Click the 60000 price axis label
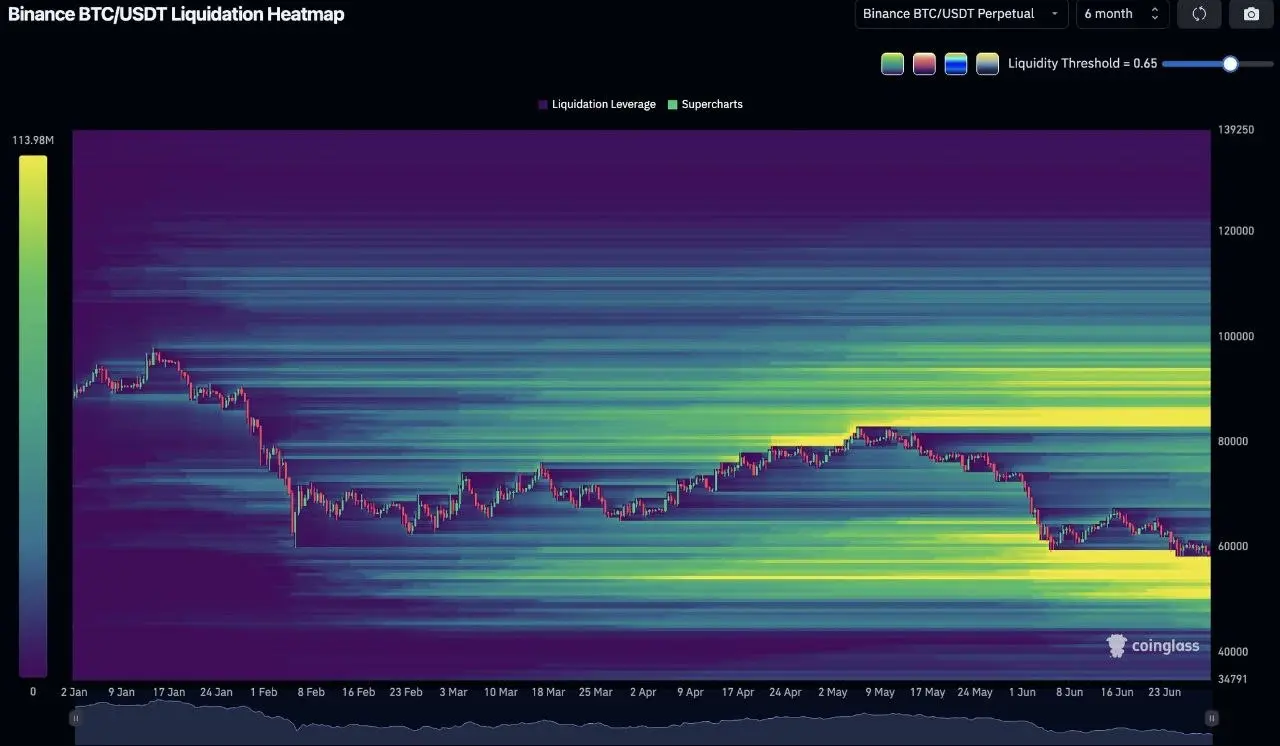The height and width of the screenshot is (746, 1280). point(1234,546)
